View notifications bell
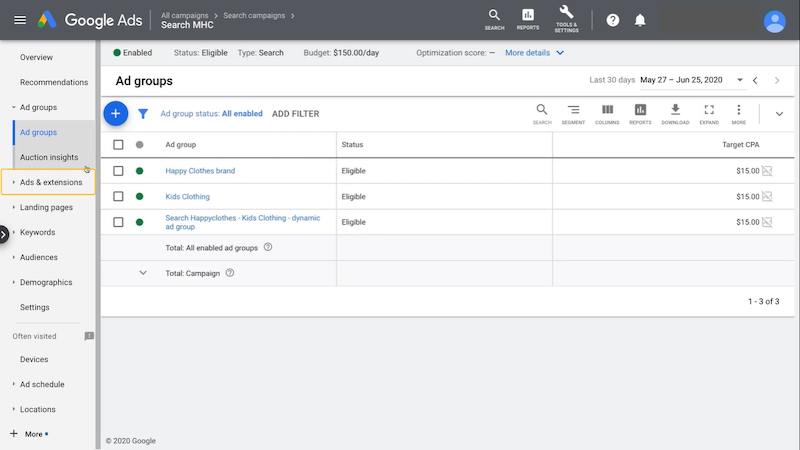This screenshot has width=800, height=450. (640, 20)
